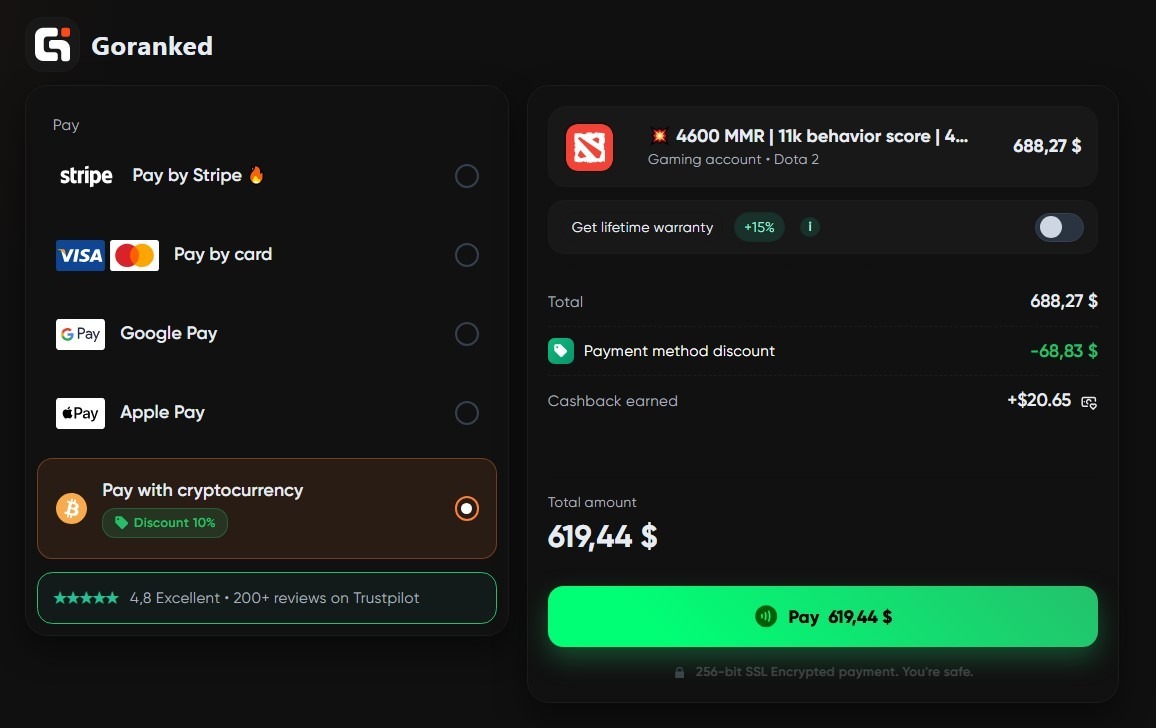Viewport: 1156px width, 728px height.
Task: Select the cryptocurrency payment radio button
Action: click(x=466, y=508)
